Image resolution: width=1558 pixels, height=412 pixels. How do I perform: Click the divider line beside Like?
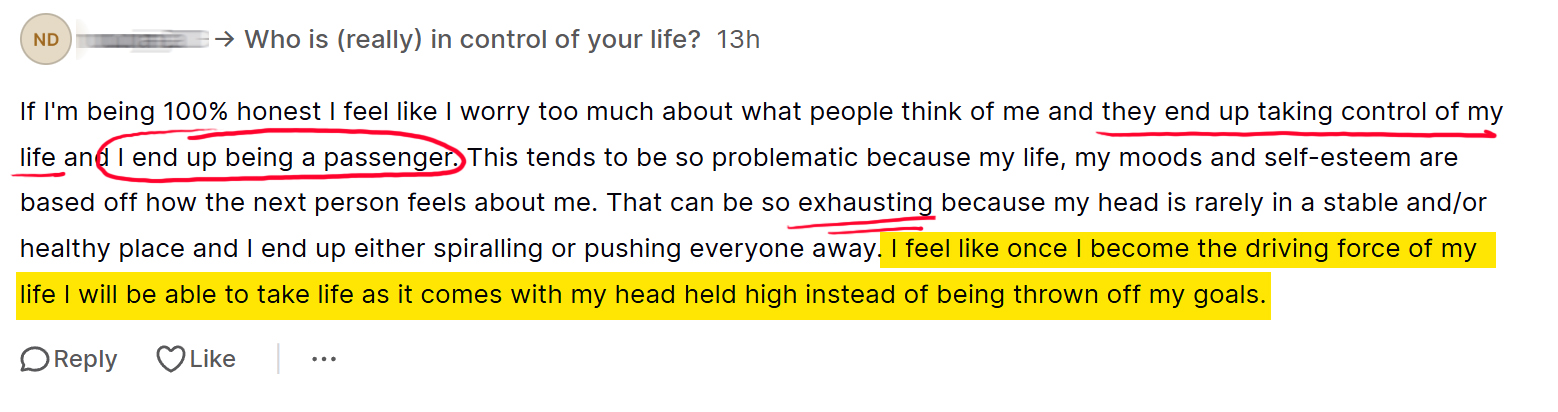(x=278, y=360)
